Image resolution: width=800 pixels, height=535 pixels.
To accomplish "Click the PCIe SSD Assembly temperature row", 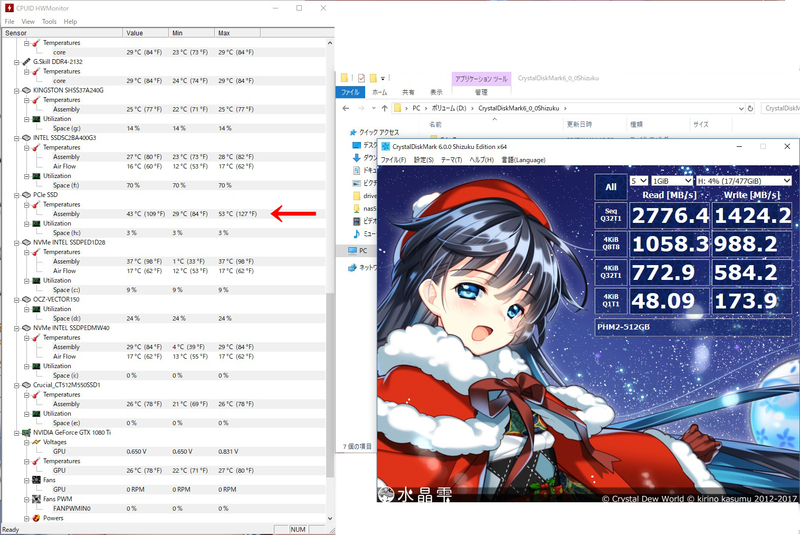I will click(163, 214).
